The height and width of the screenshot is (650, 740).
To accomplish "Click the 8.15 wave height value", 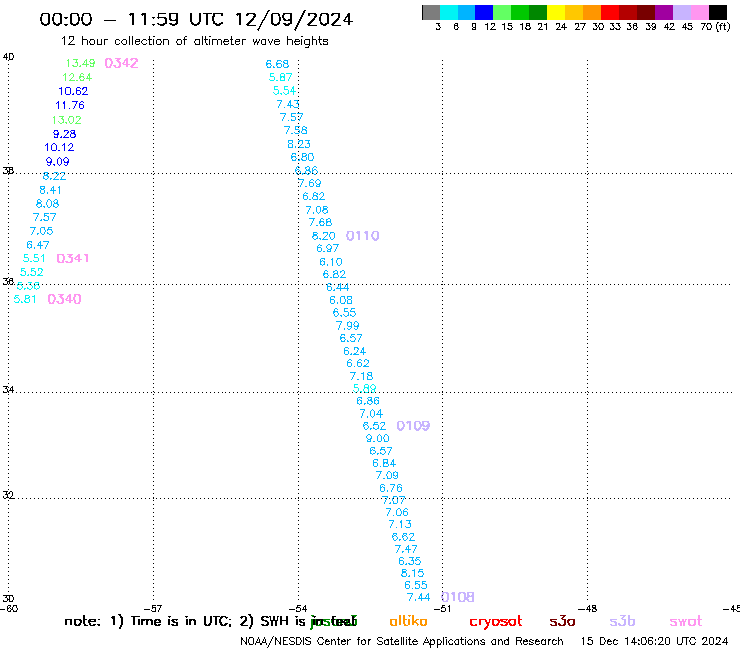I will coord(412,573).
